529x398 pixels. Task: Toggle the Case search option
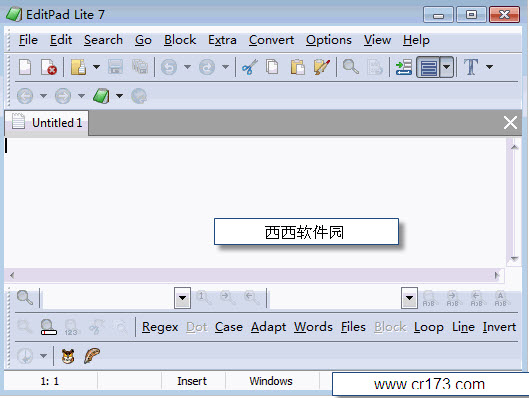tap(229, 327)
